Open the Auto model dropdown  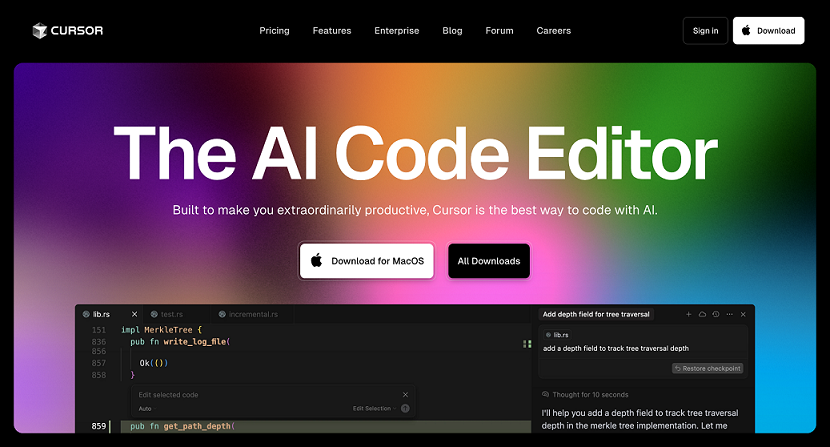[x=147, y=408]
